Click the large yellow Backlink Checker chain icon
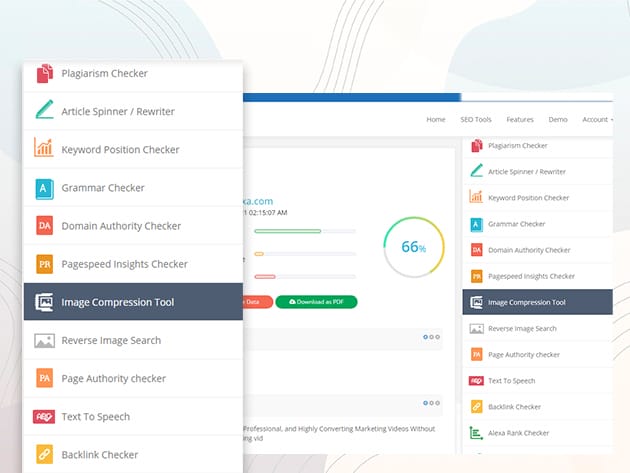The height and width of the screenshot is (473, 630). pyautogui.click(x=44, y=455)
